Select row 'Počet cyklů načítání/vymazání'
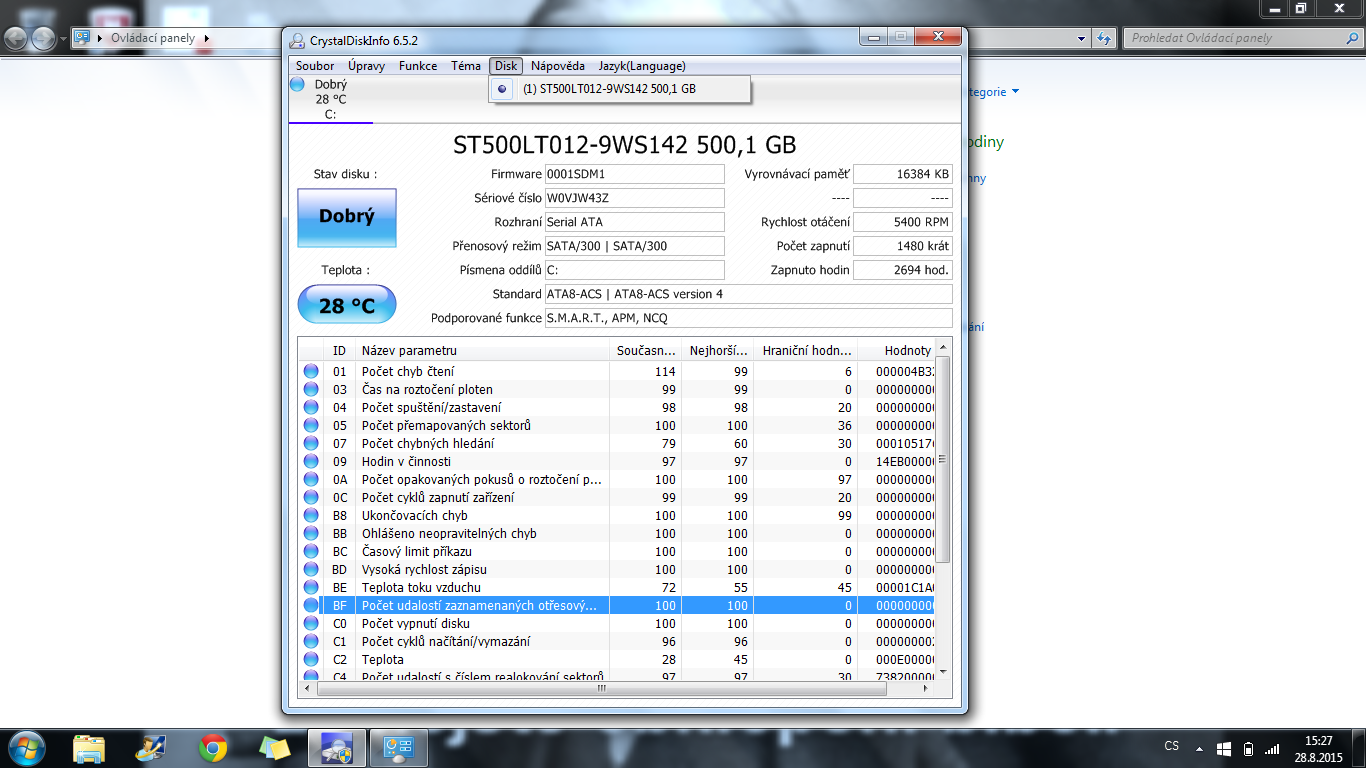 pyautogui.click(x=617, y=641)
